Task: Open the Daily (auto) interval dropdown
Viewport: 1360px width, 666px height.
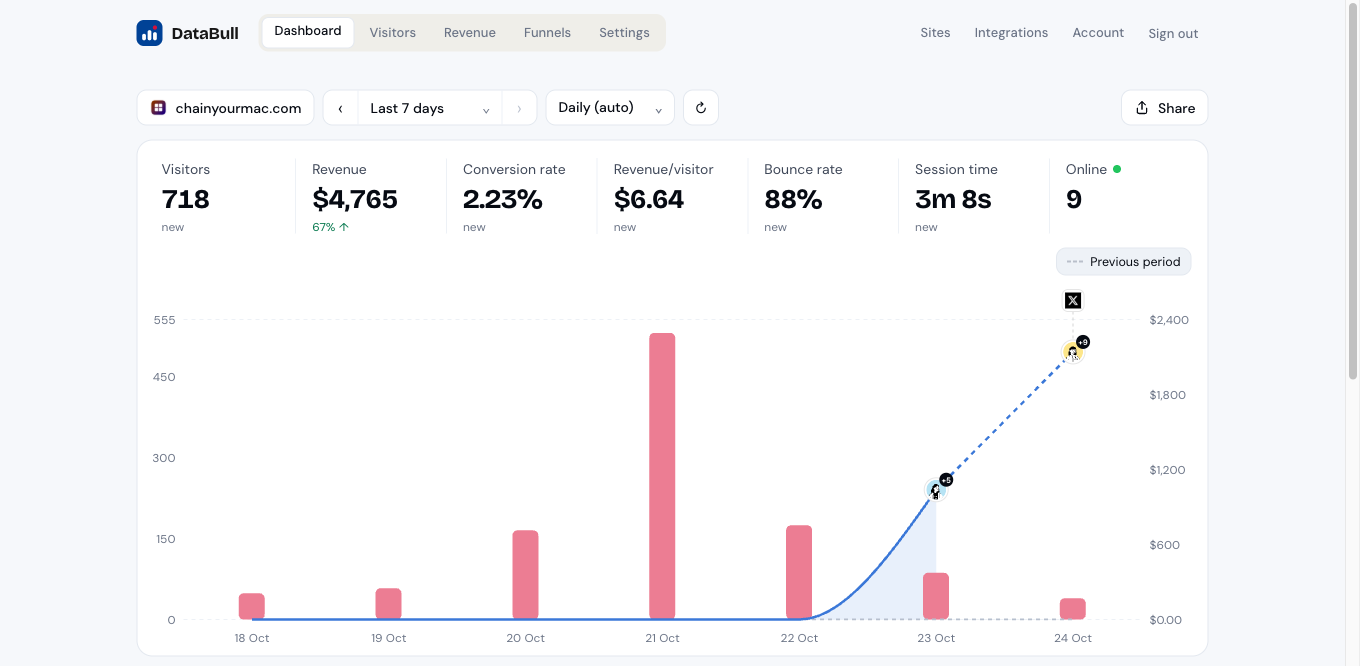Action: click(x=610, y=108)
